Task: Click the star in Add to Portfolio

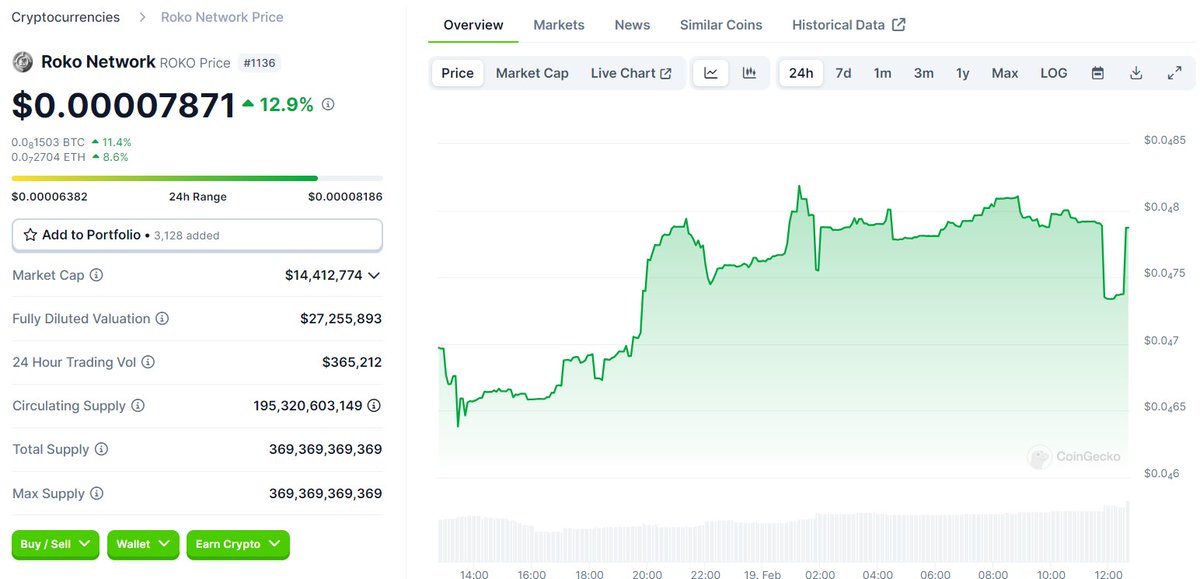Action: (x=30, y=235)
